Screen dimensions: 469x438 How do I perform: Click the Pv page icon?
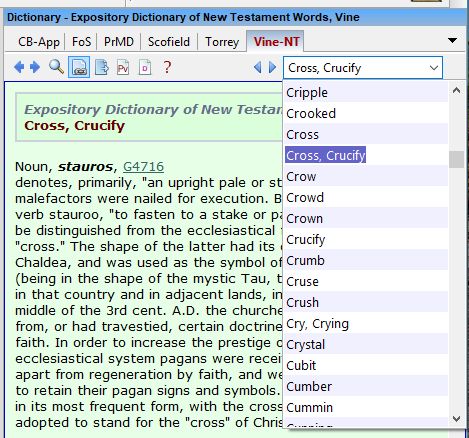(123, 67)
